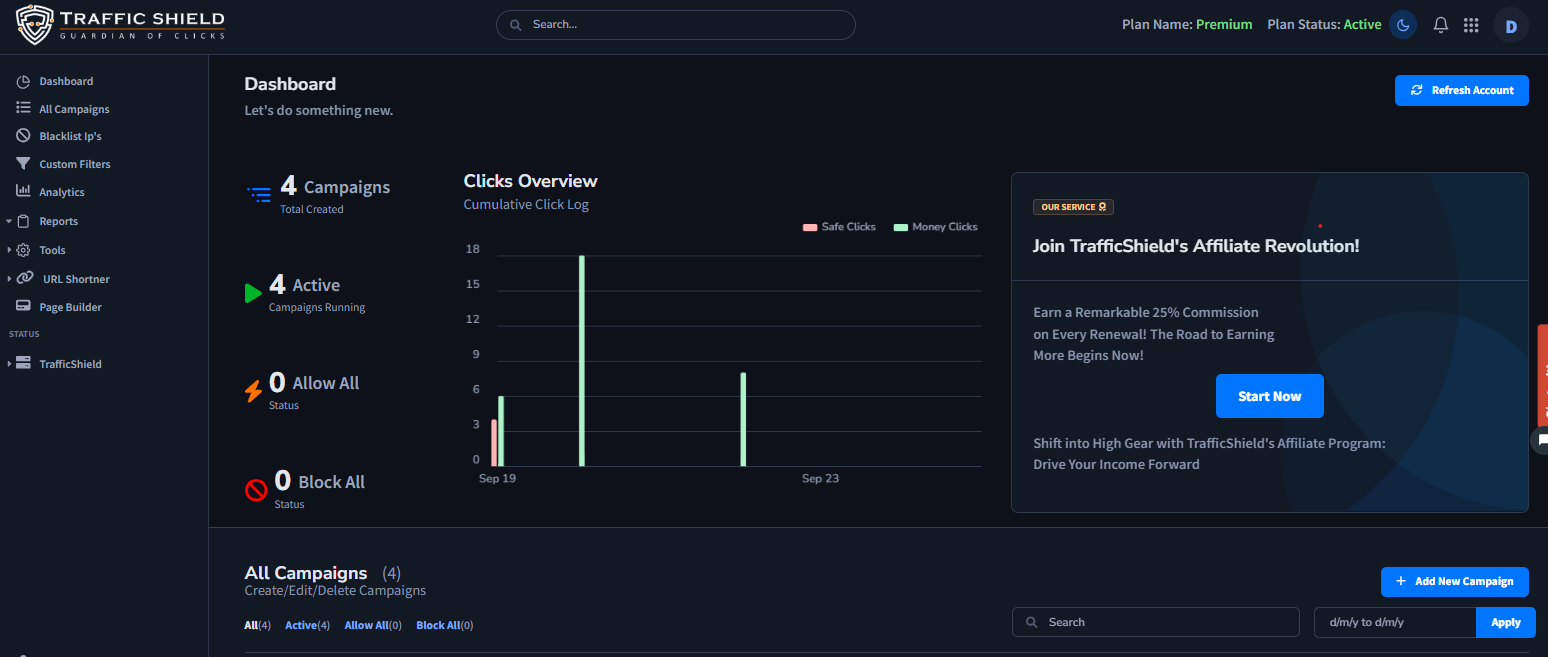Expand the Tools sidebar menu
The image size is (1548, 657).
[52, 250]
